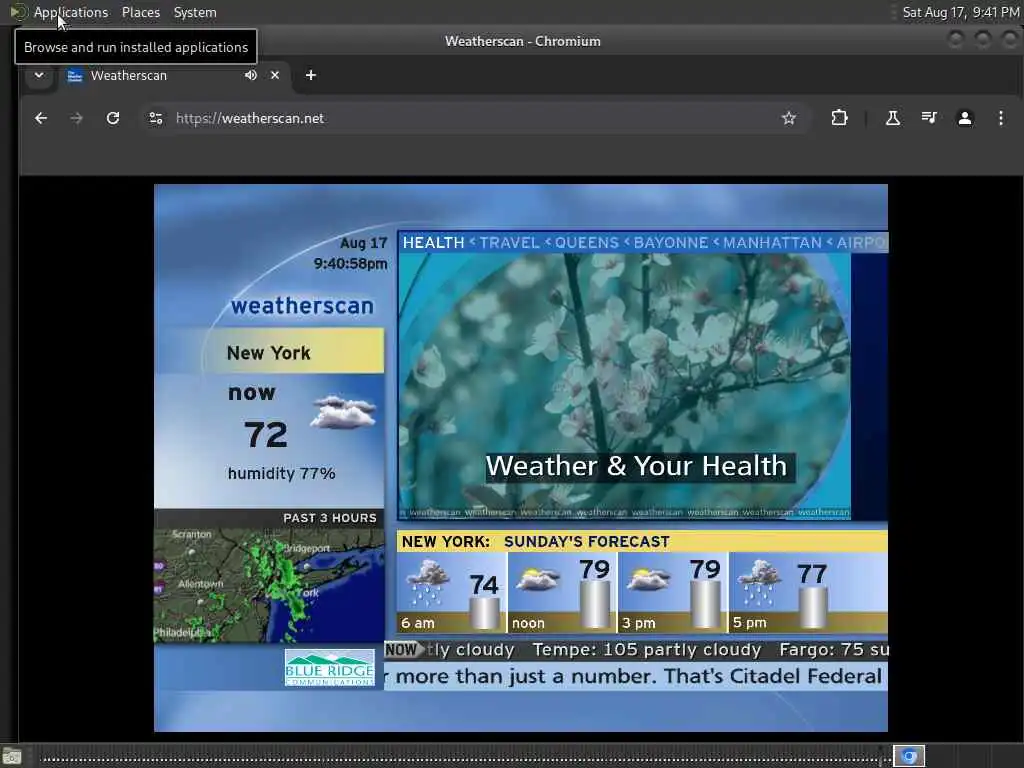The height and width of the screenshot is (768, 1024).
Task: Click the show desktop icon in bottom panel
Action: [11, 757]
